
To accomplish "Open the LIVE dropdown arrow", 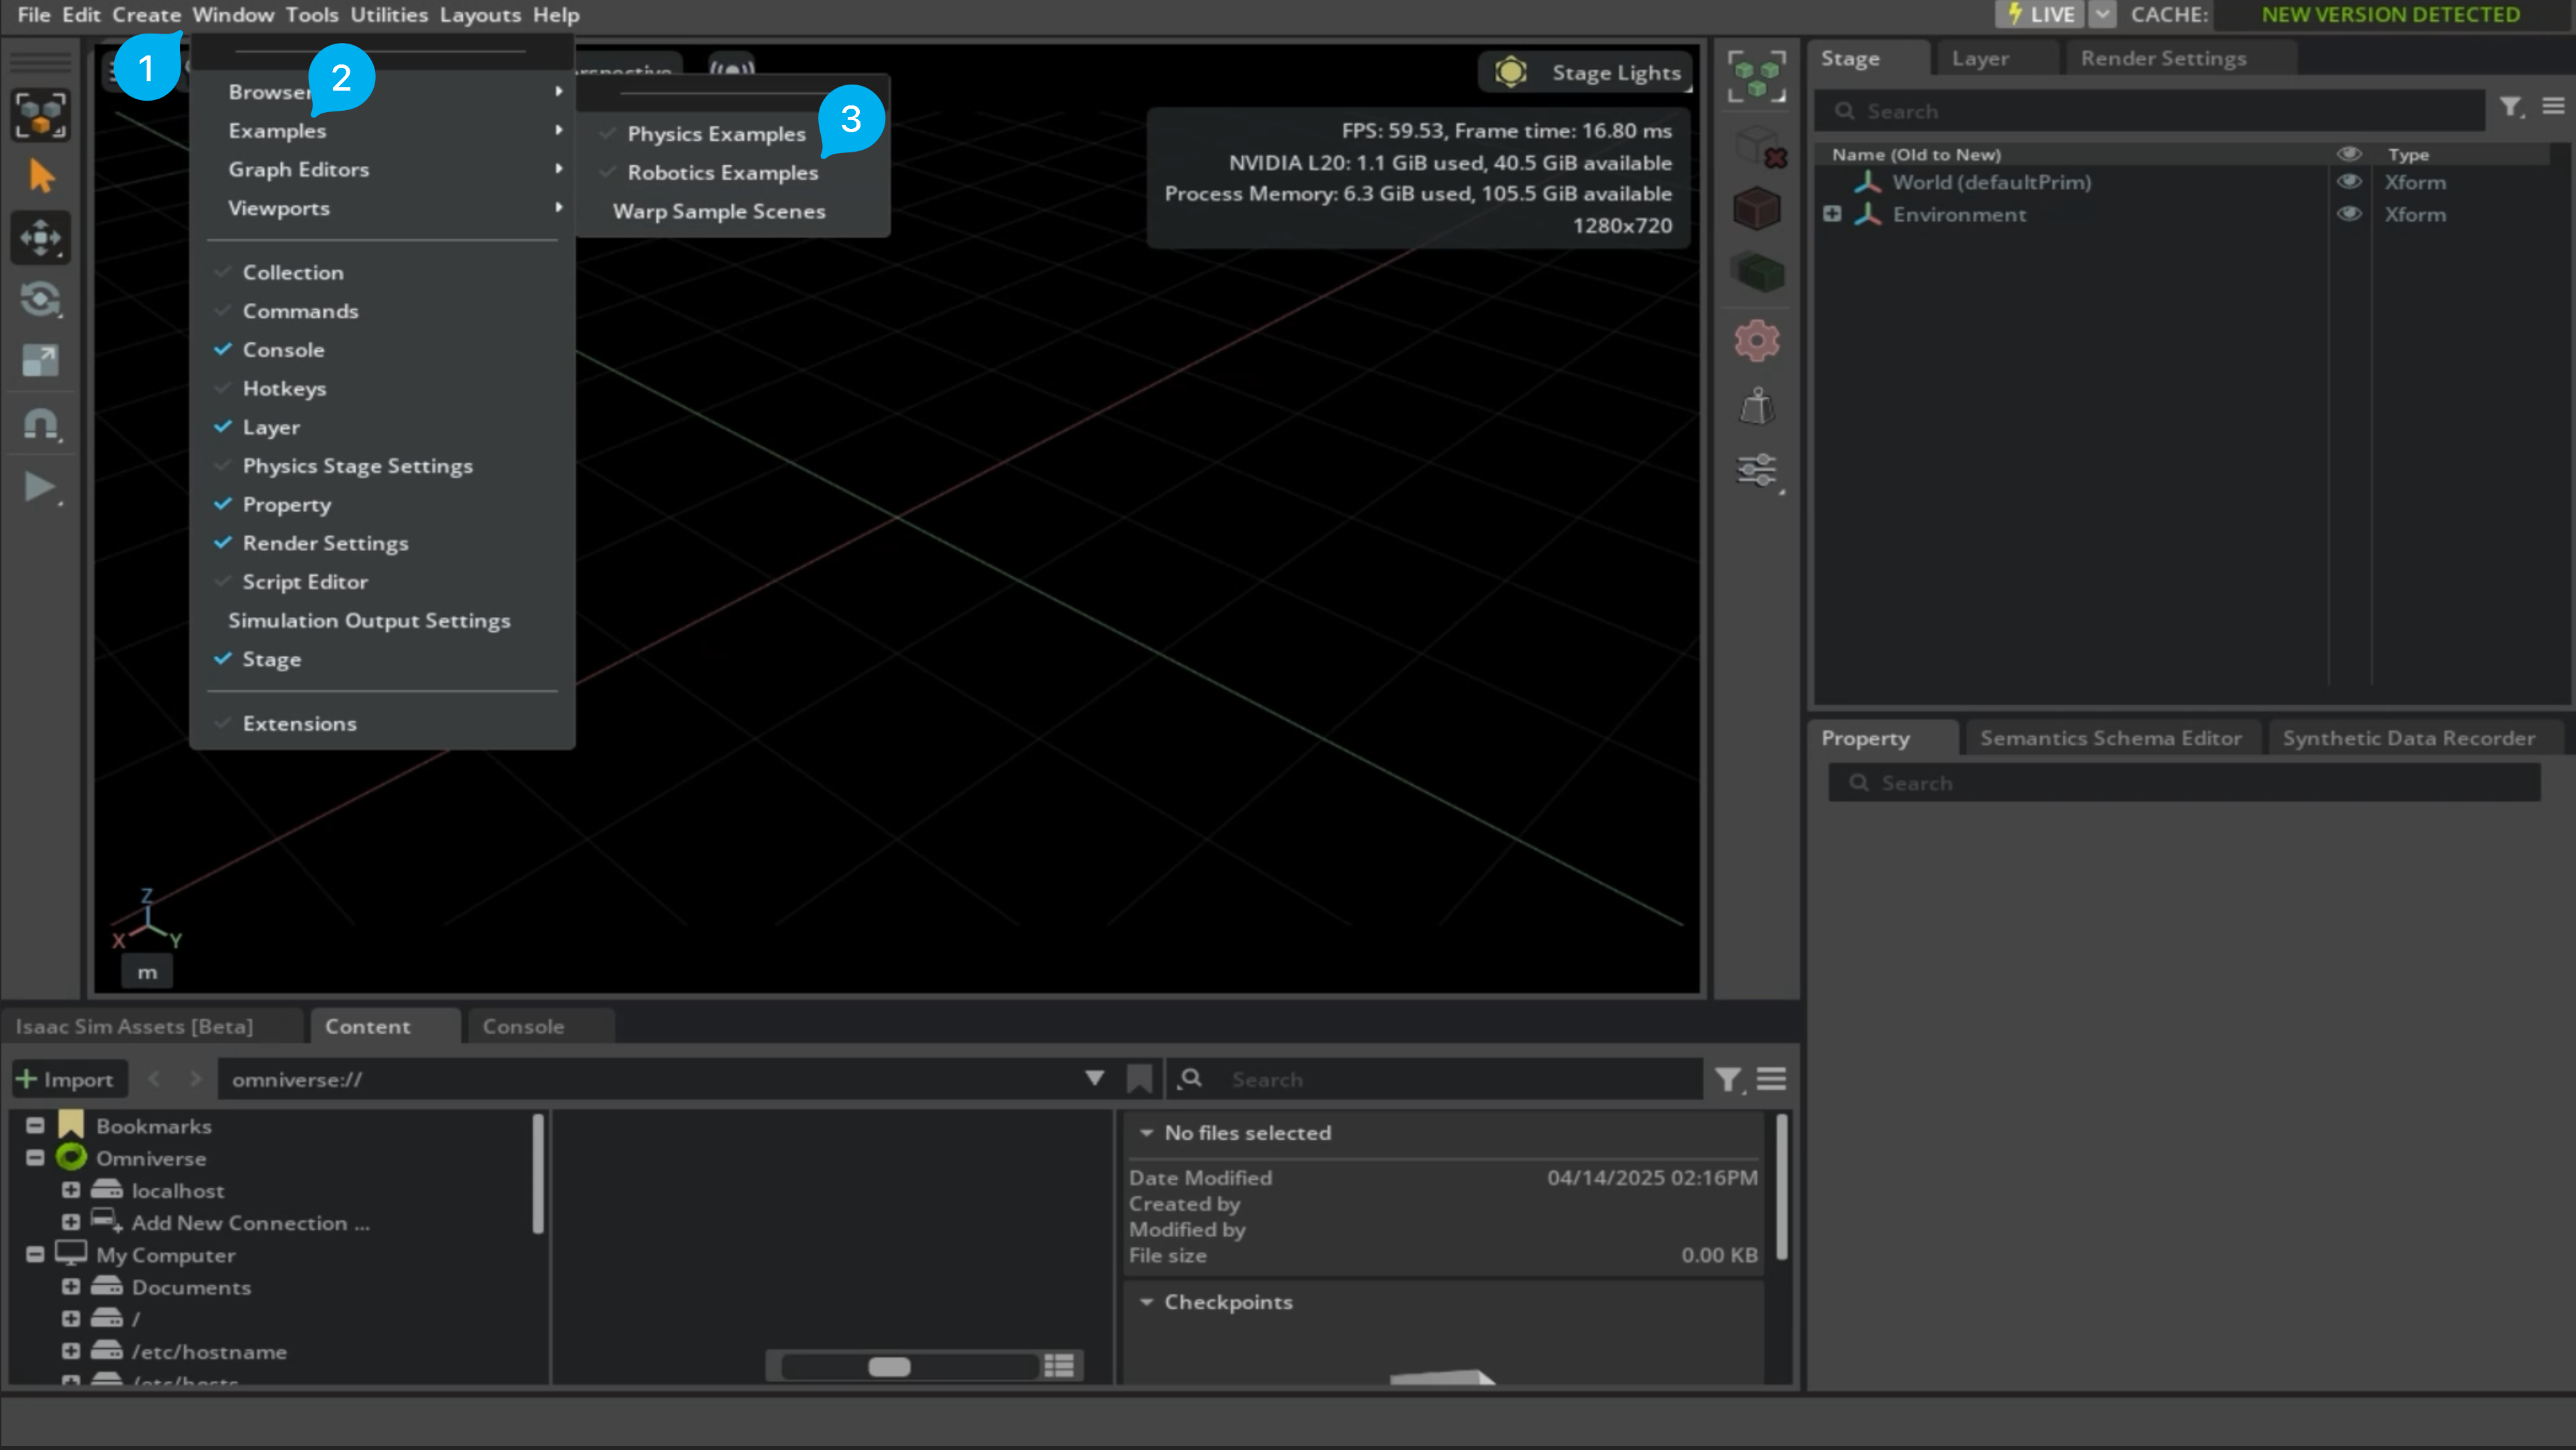I will click(2102, 15).
